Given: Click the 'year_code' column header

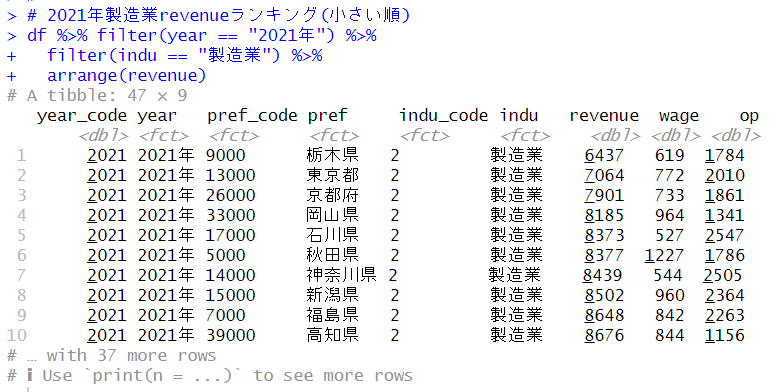Looking at the screenshot, I should click(82, 116).
